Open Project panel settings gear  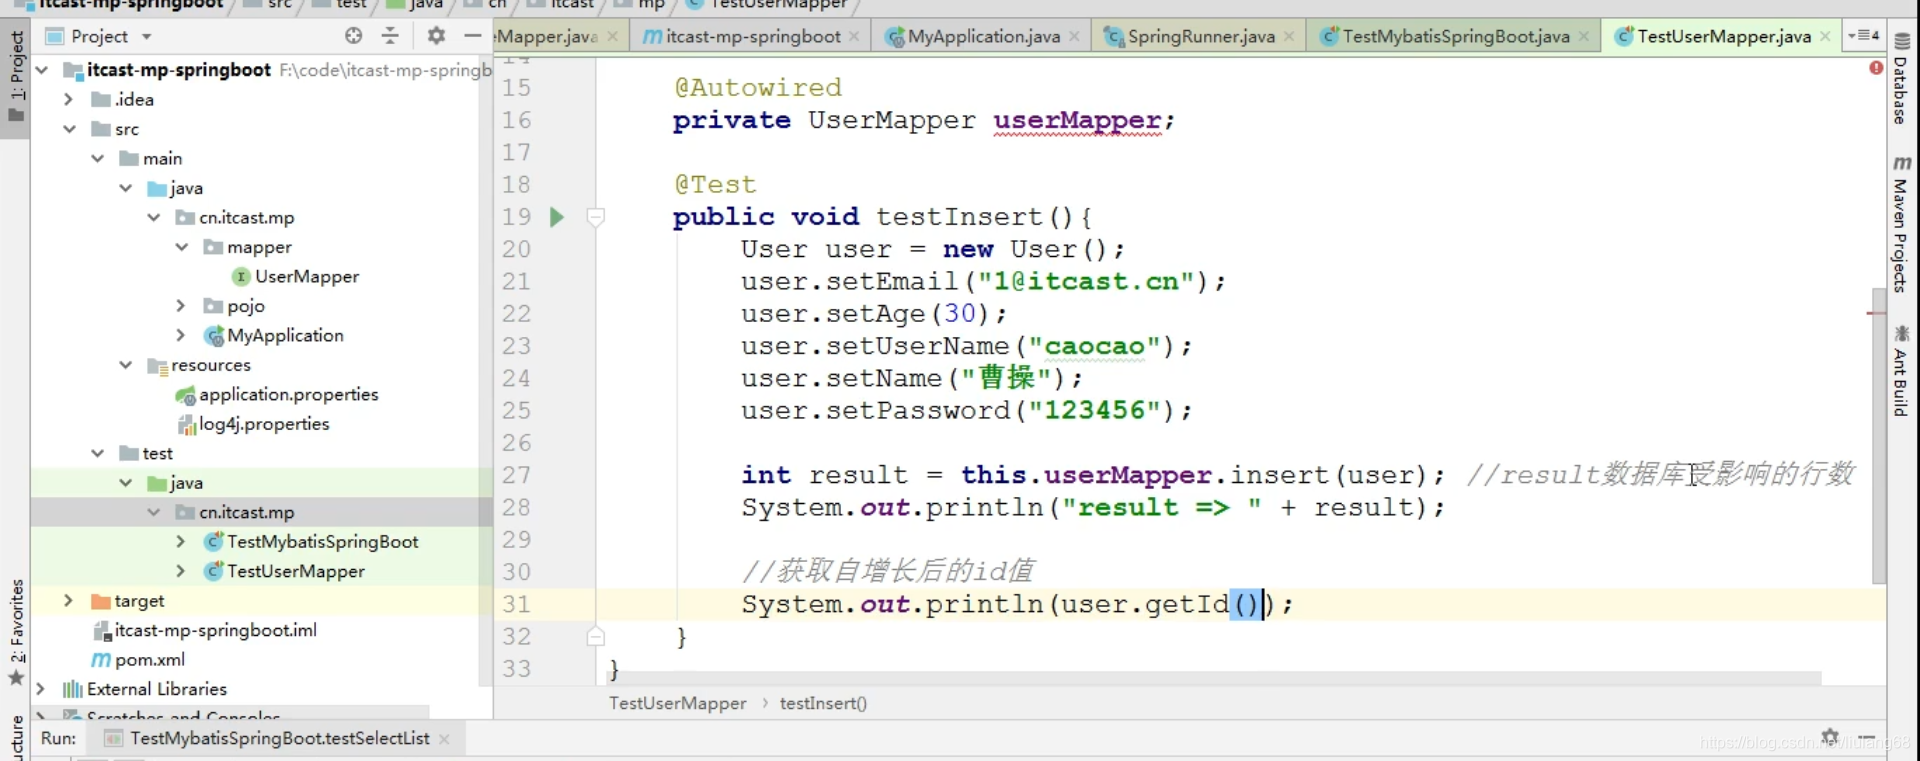436,36
